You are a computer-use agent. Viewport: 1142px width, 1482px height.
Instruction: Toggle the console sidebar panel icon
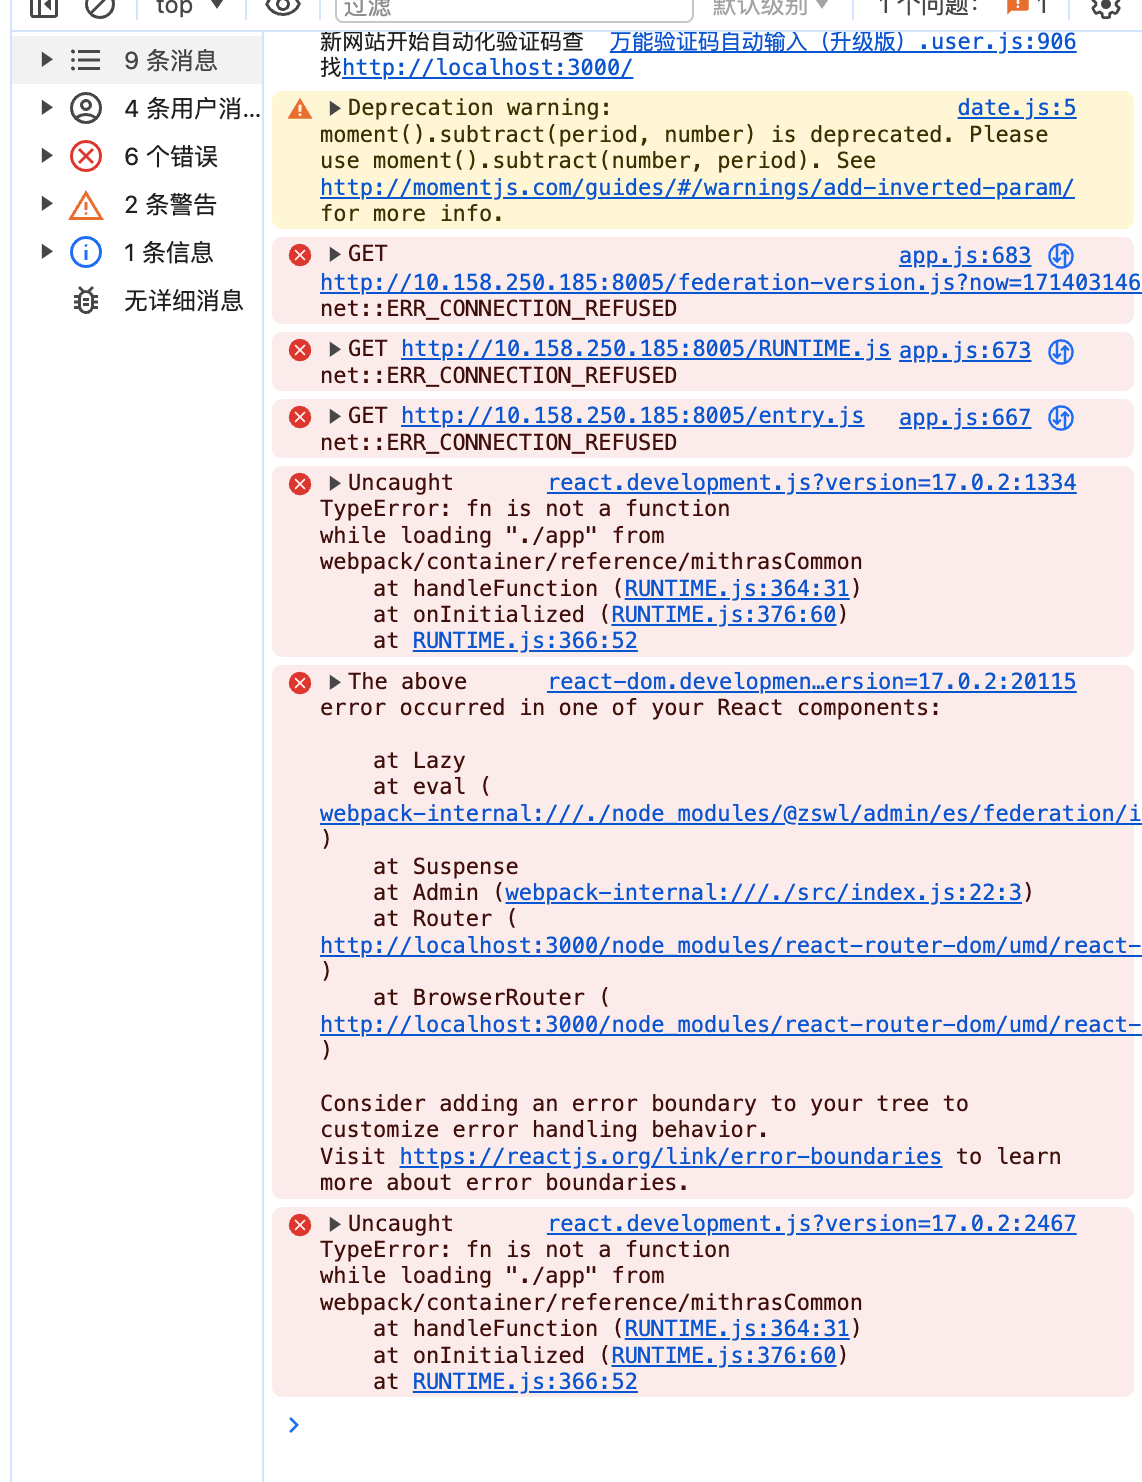point(44,8)
